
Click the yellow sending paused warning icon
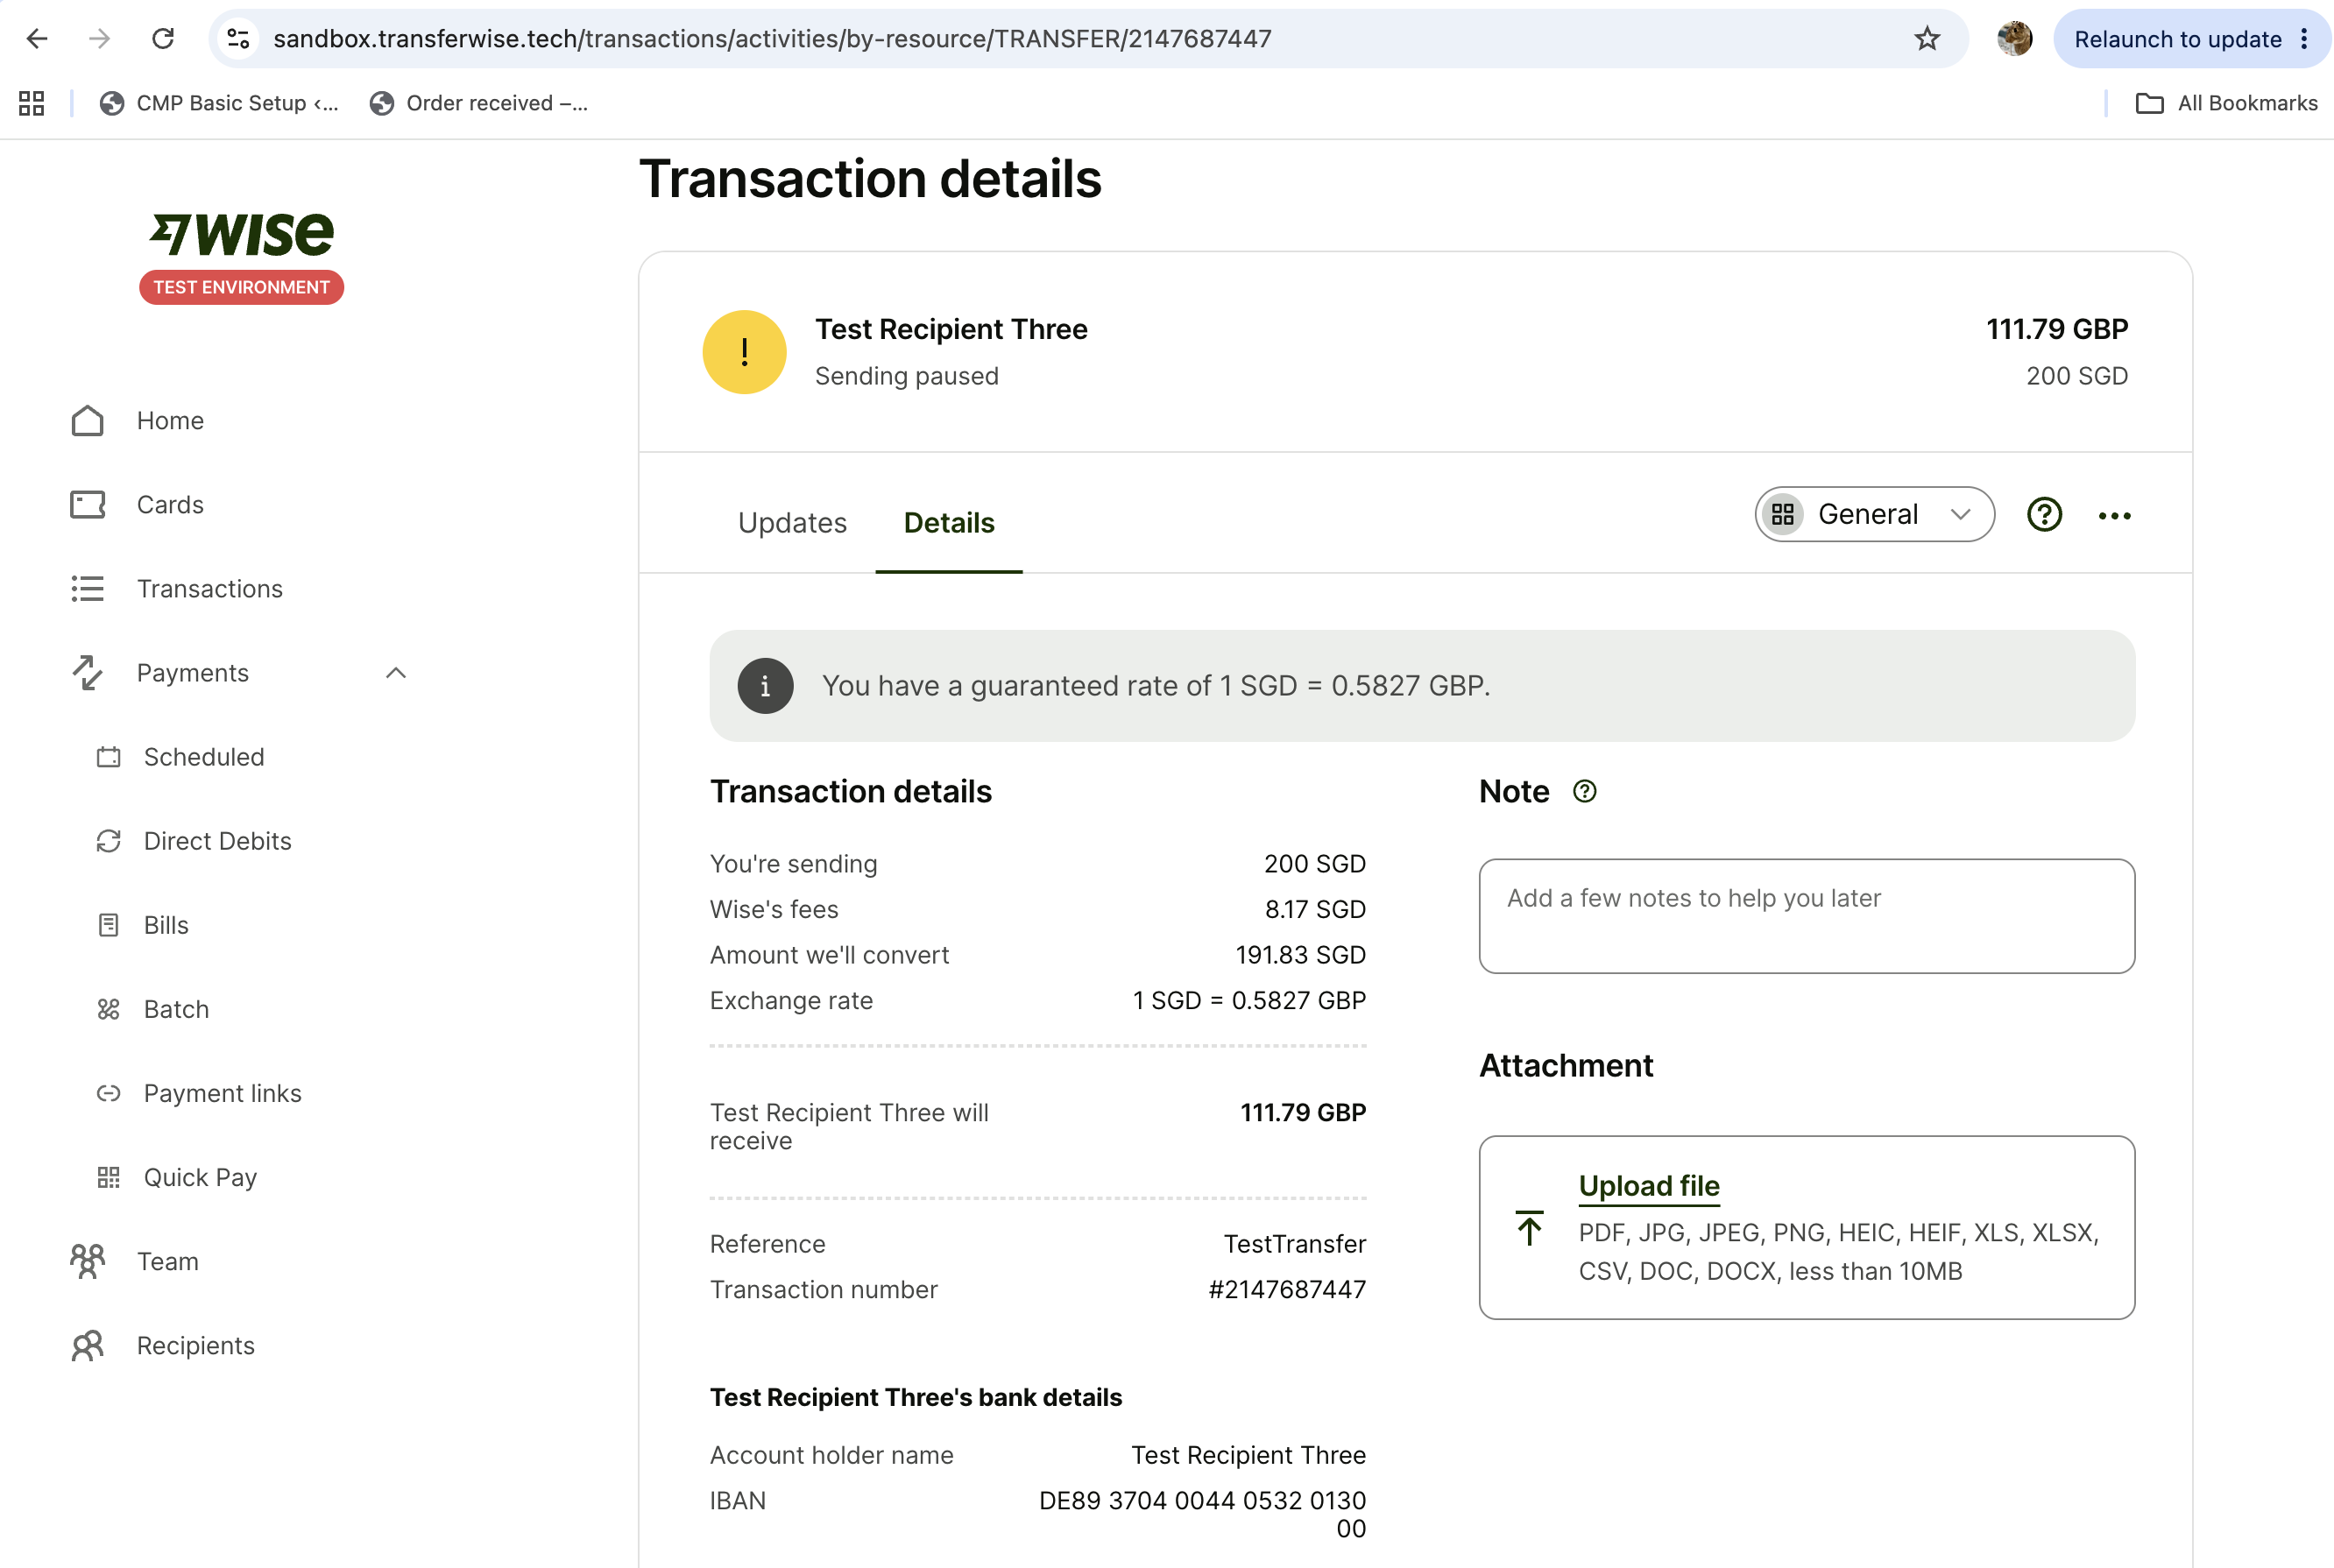(744, 352)
